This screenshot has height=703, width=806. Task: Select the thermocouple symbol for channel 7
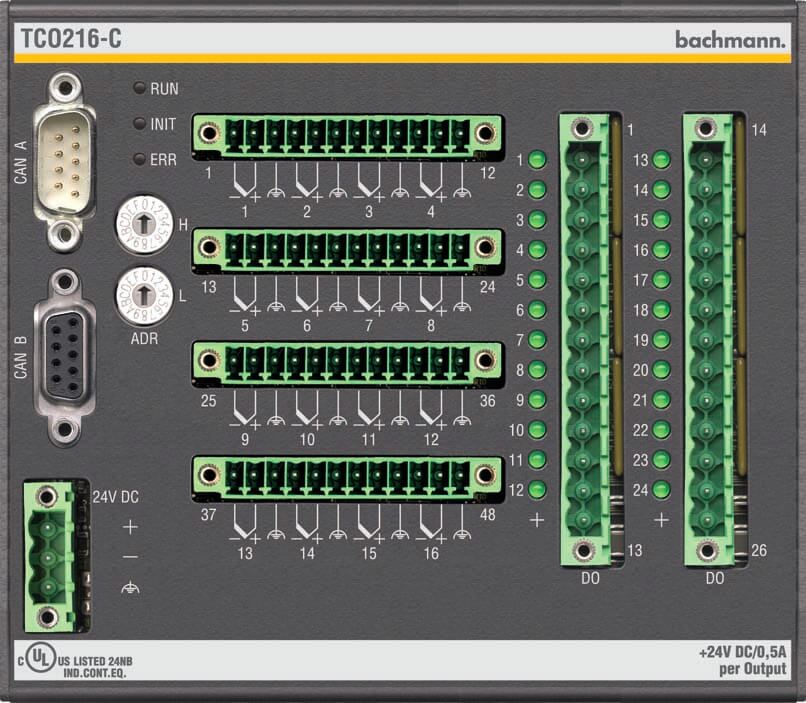[369, 296]
